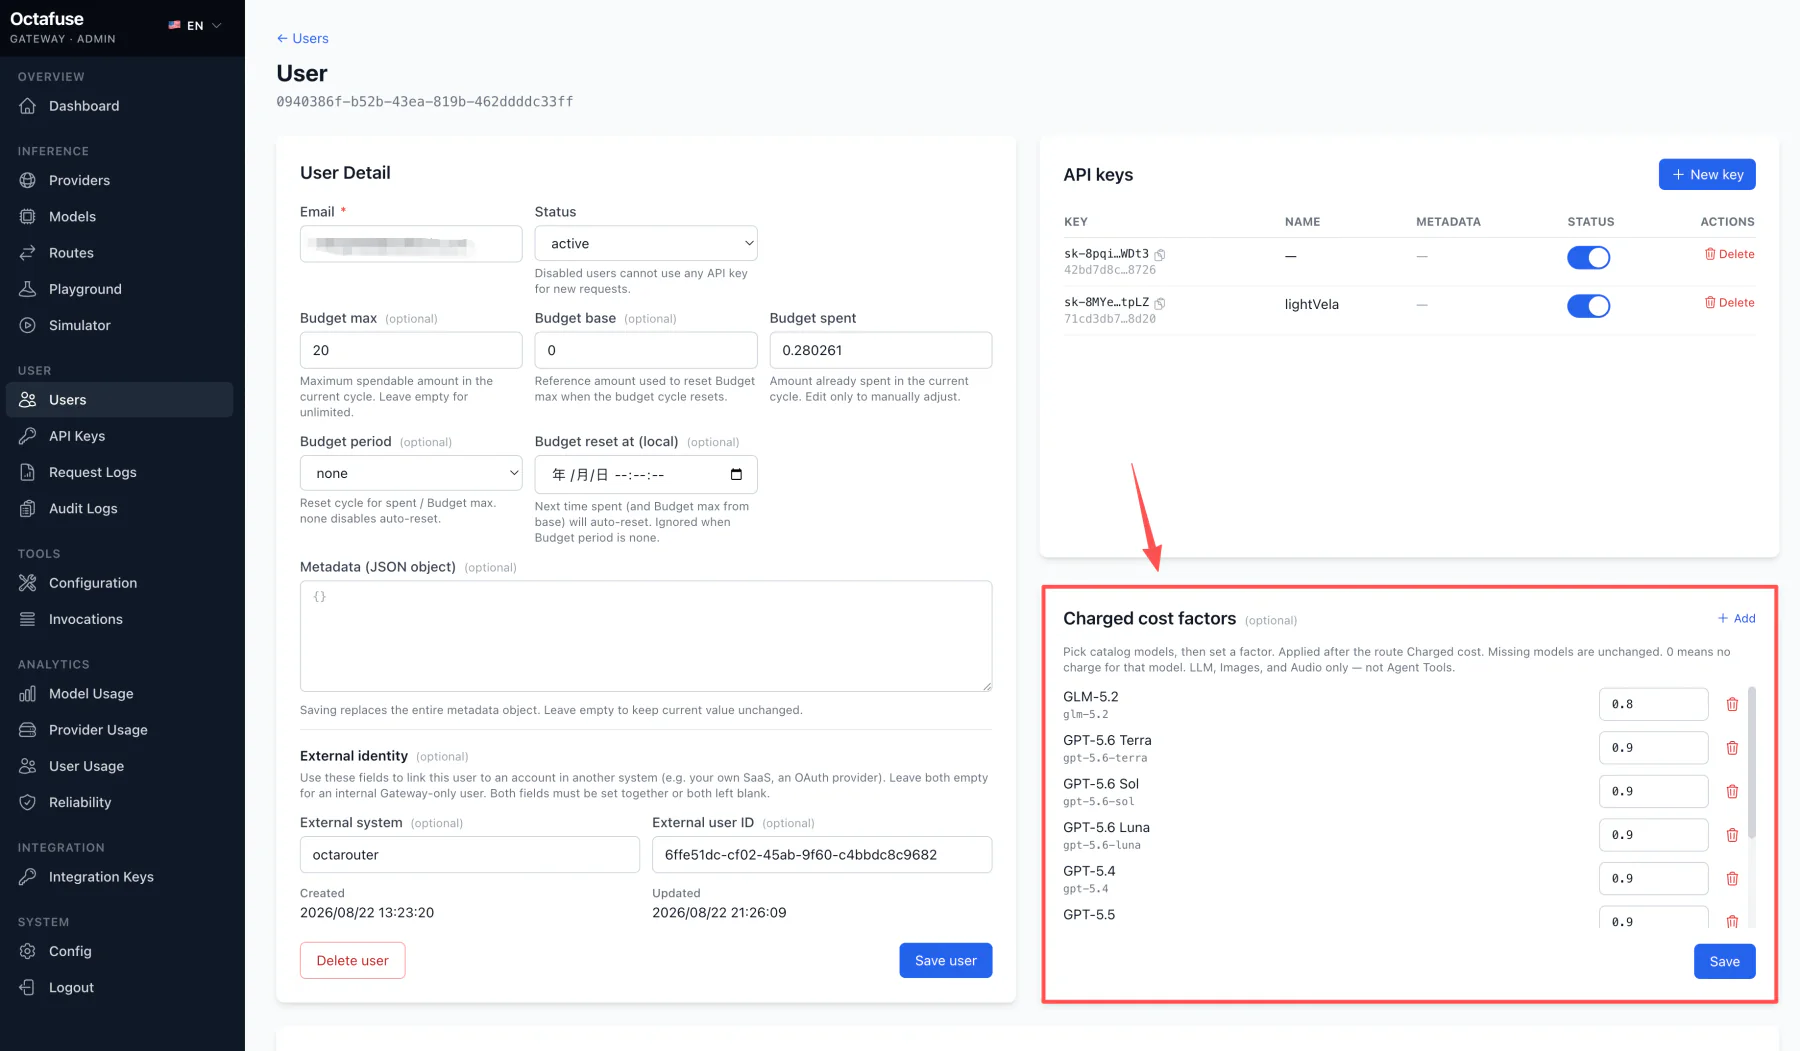
Task: Edit the GPT-5.6 Terra factor value
Action: pos(1653,748)
